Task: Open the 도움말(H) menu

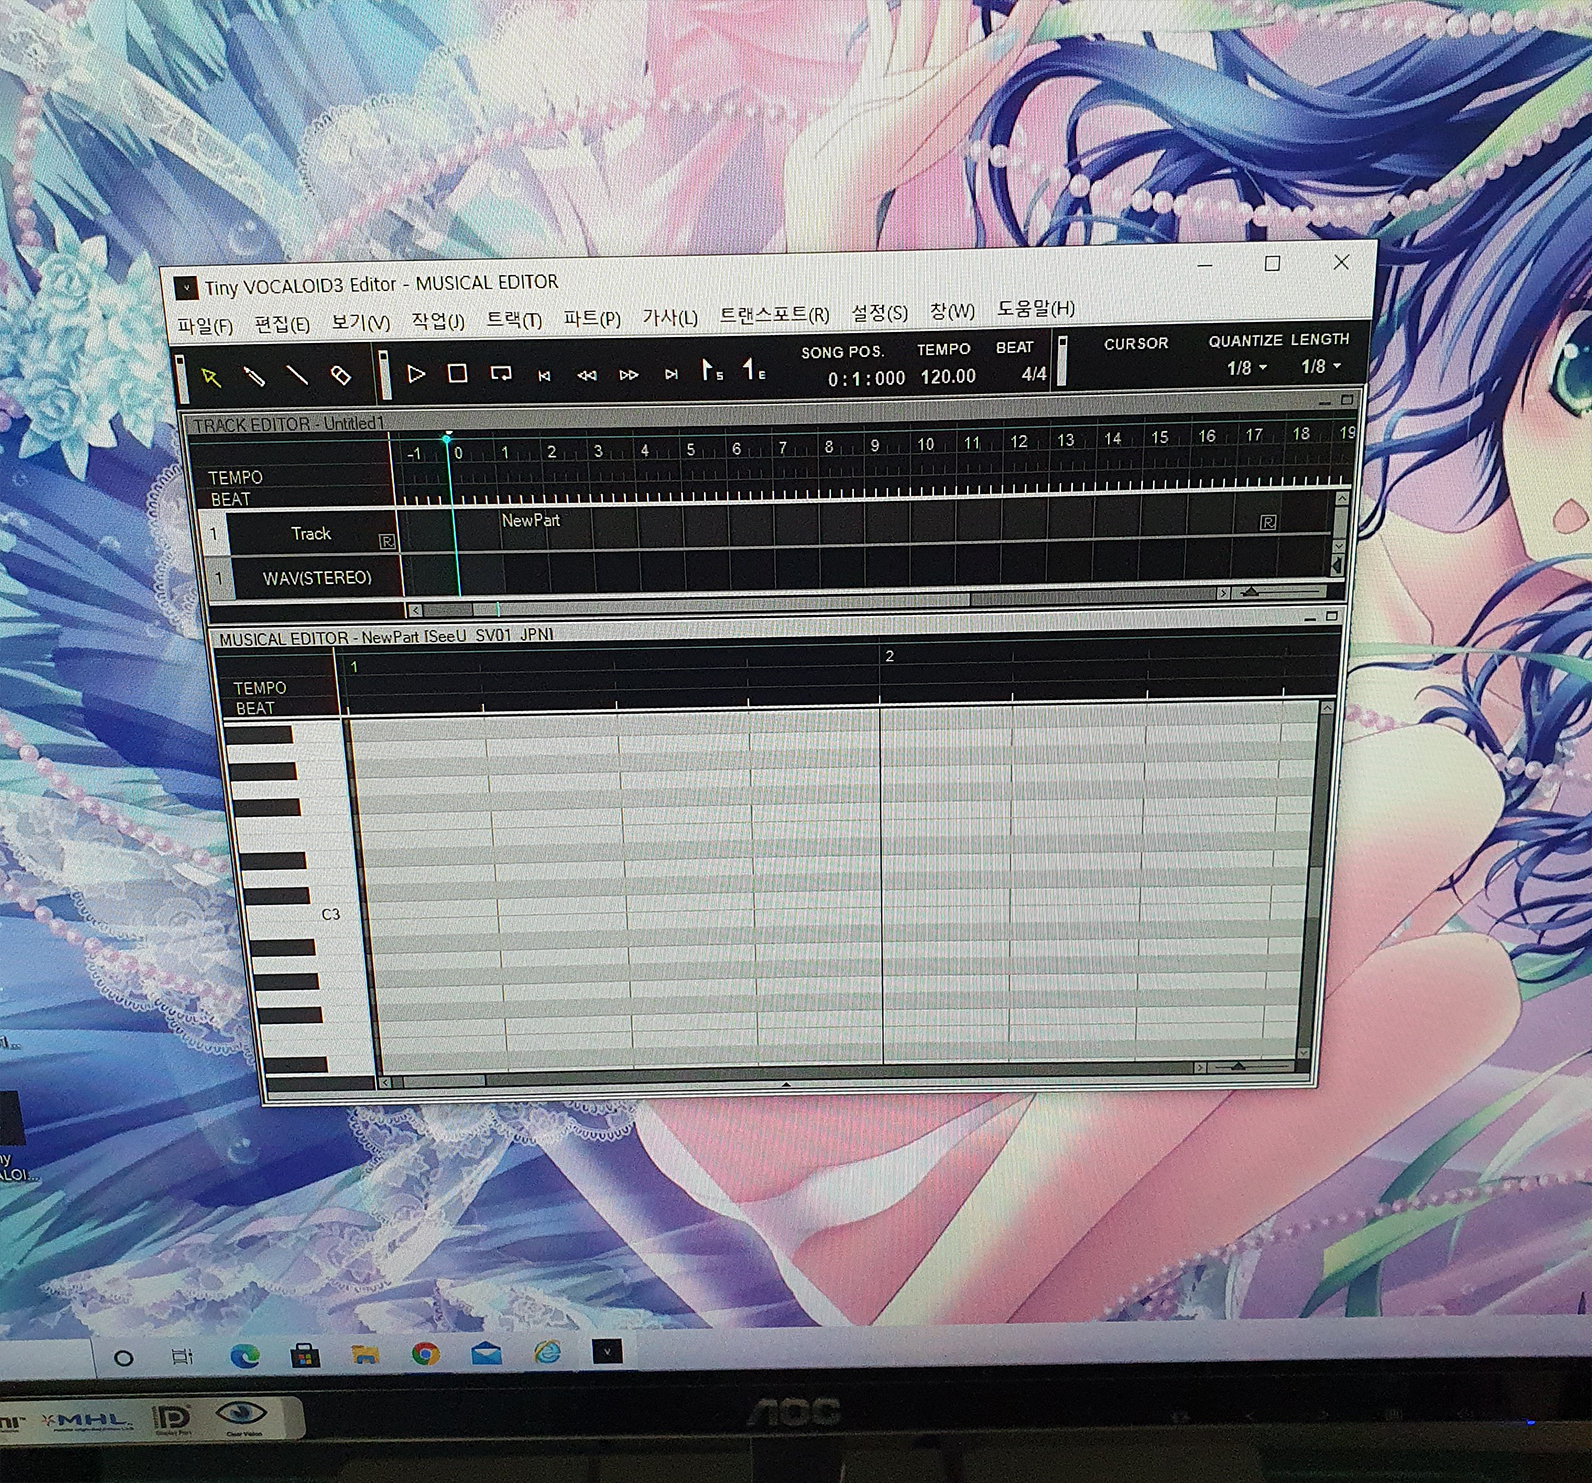Action: (1035, 309)
